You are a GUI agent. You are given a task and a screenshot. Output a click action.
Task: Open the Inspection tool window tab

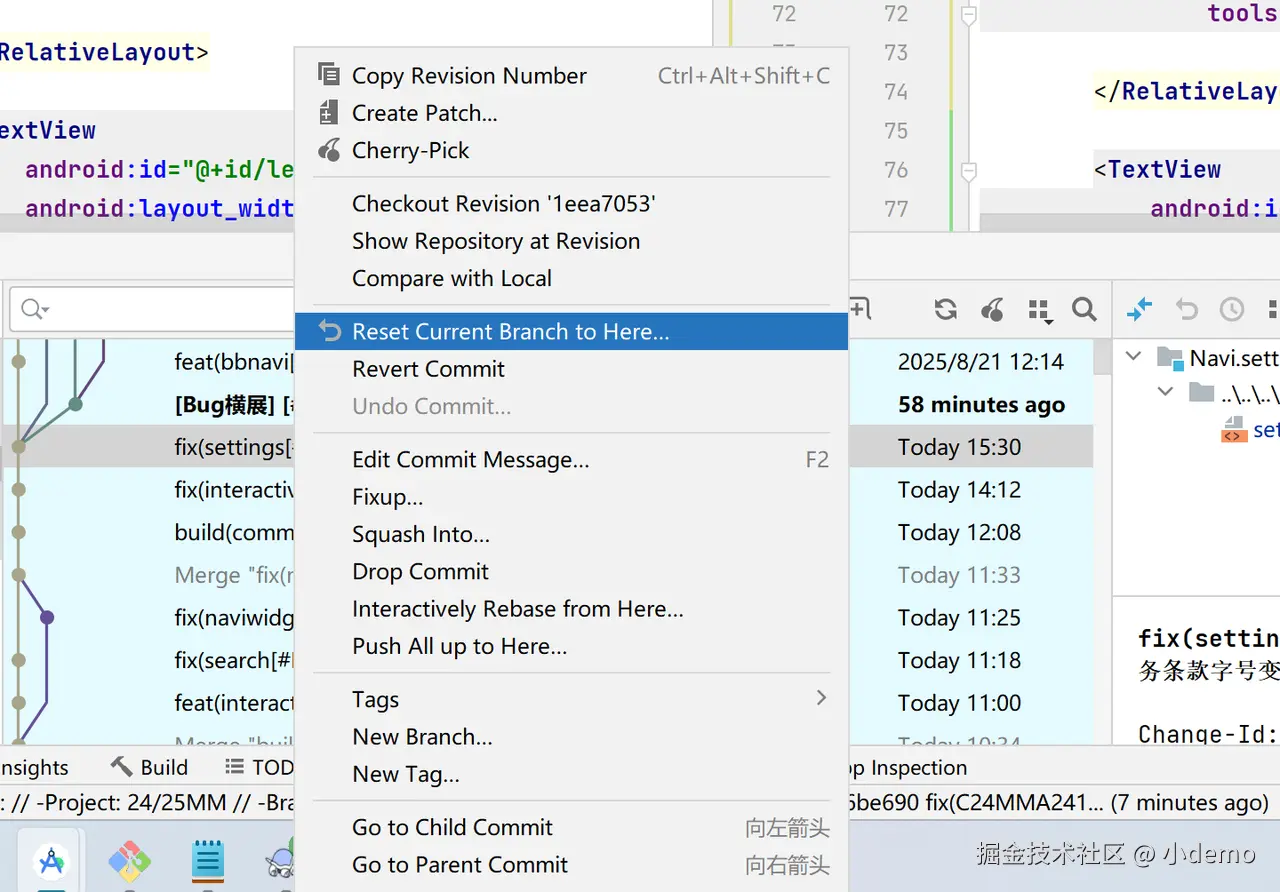910,767
